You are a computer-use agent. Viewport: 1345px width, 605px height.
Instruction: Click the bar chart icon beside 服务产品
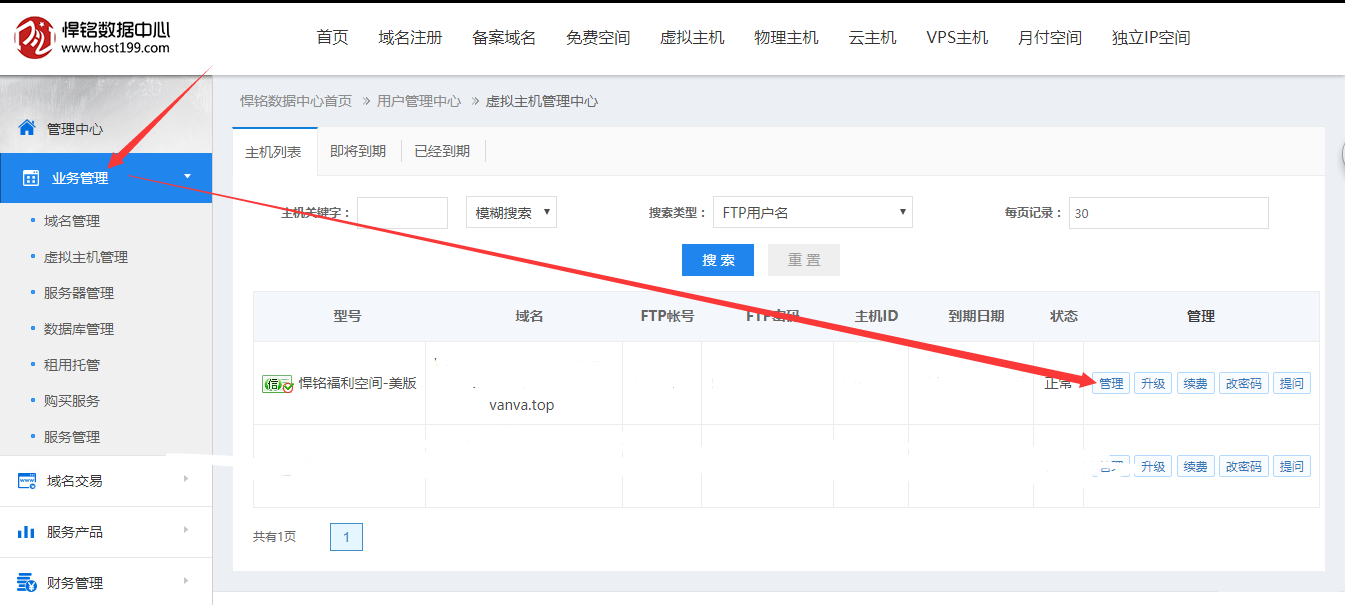pyautogui.click(x=27, y=532)
